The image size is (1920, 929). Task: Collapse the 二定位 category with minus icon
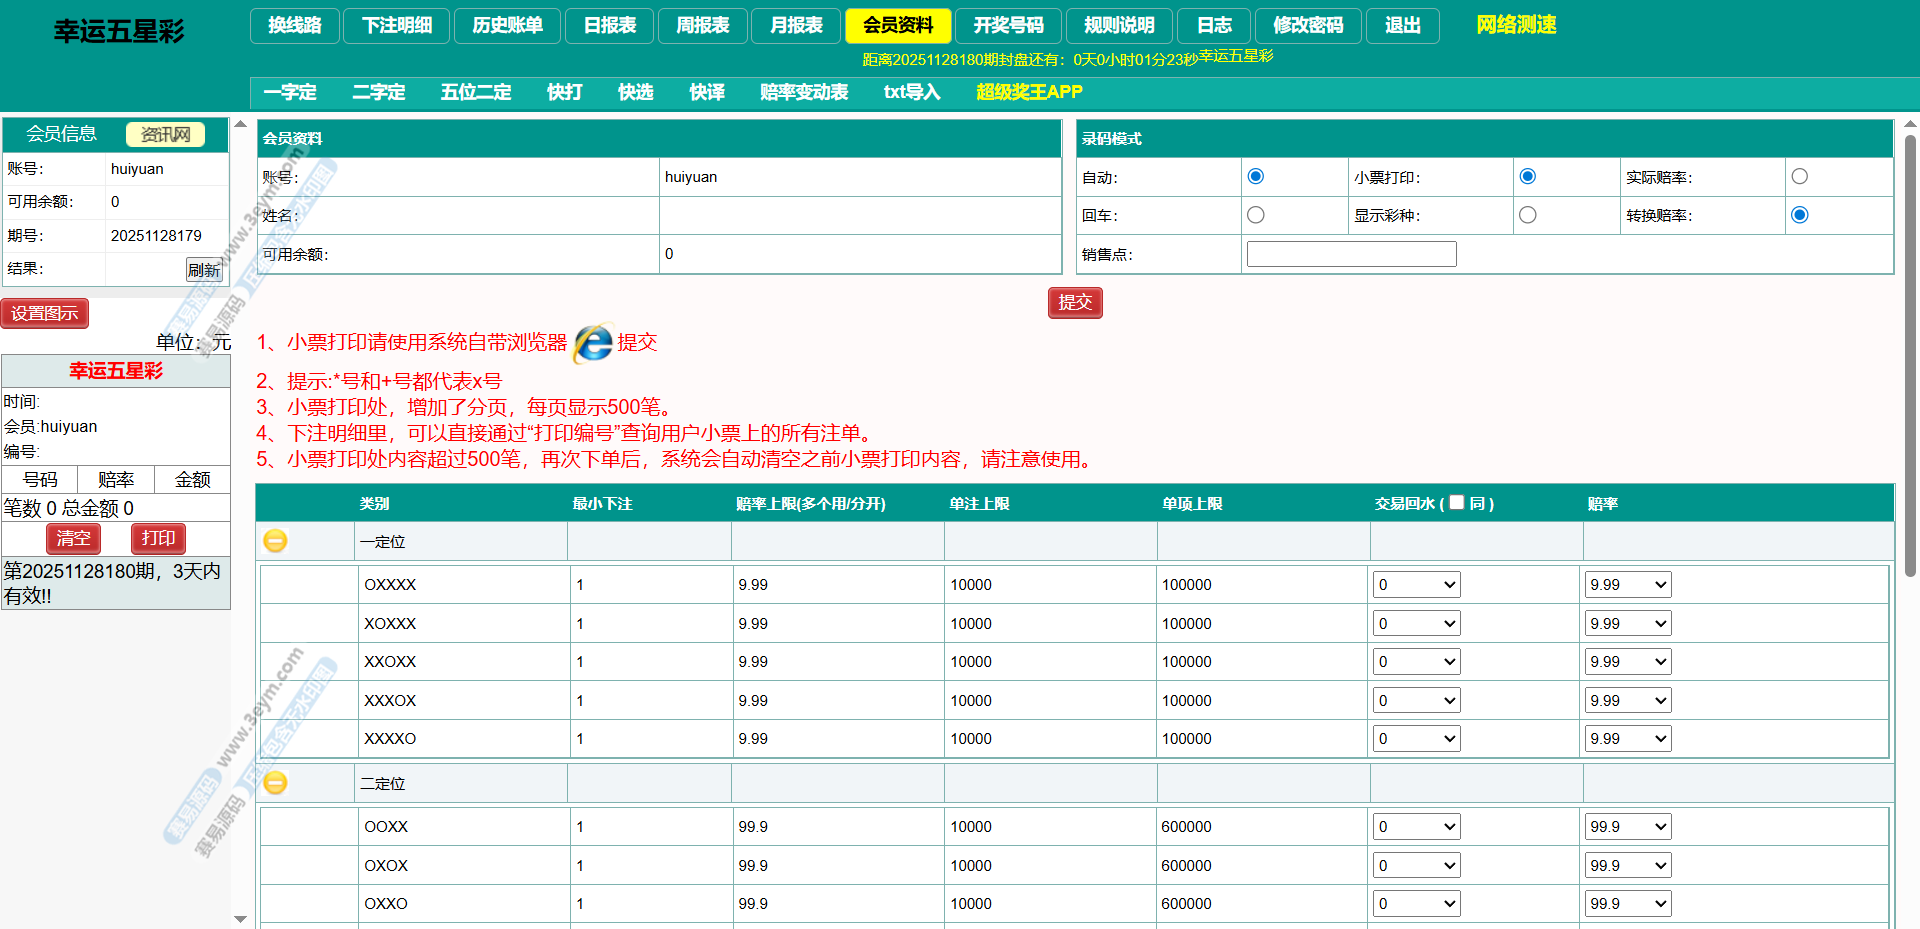pos(275,783)
